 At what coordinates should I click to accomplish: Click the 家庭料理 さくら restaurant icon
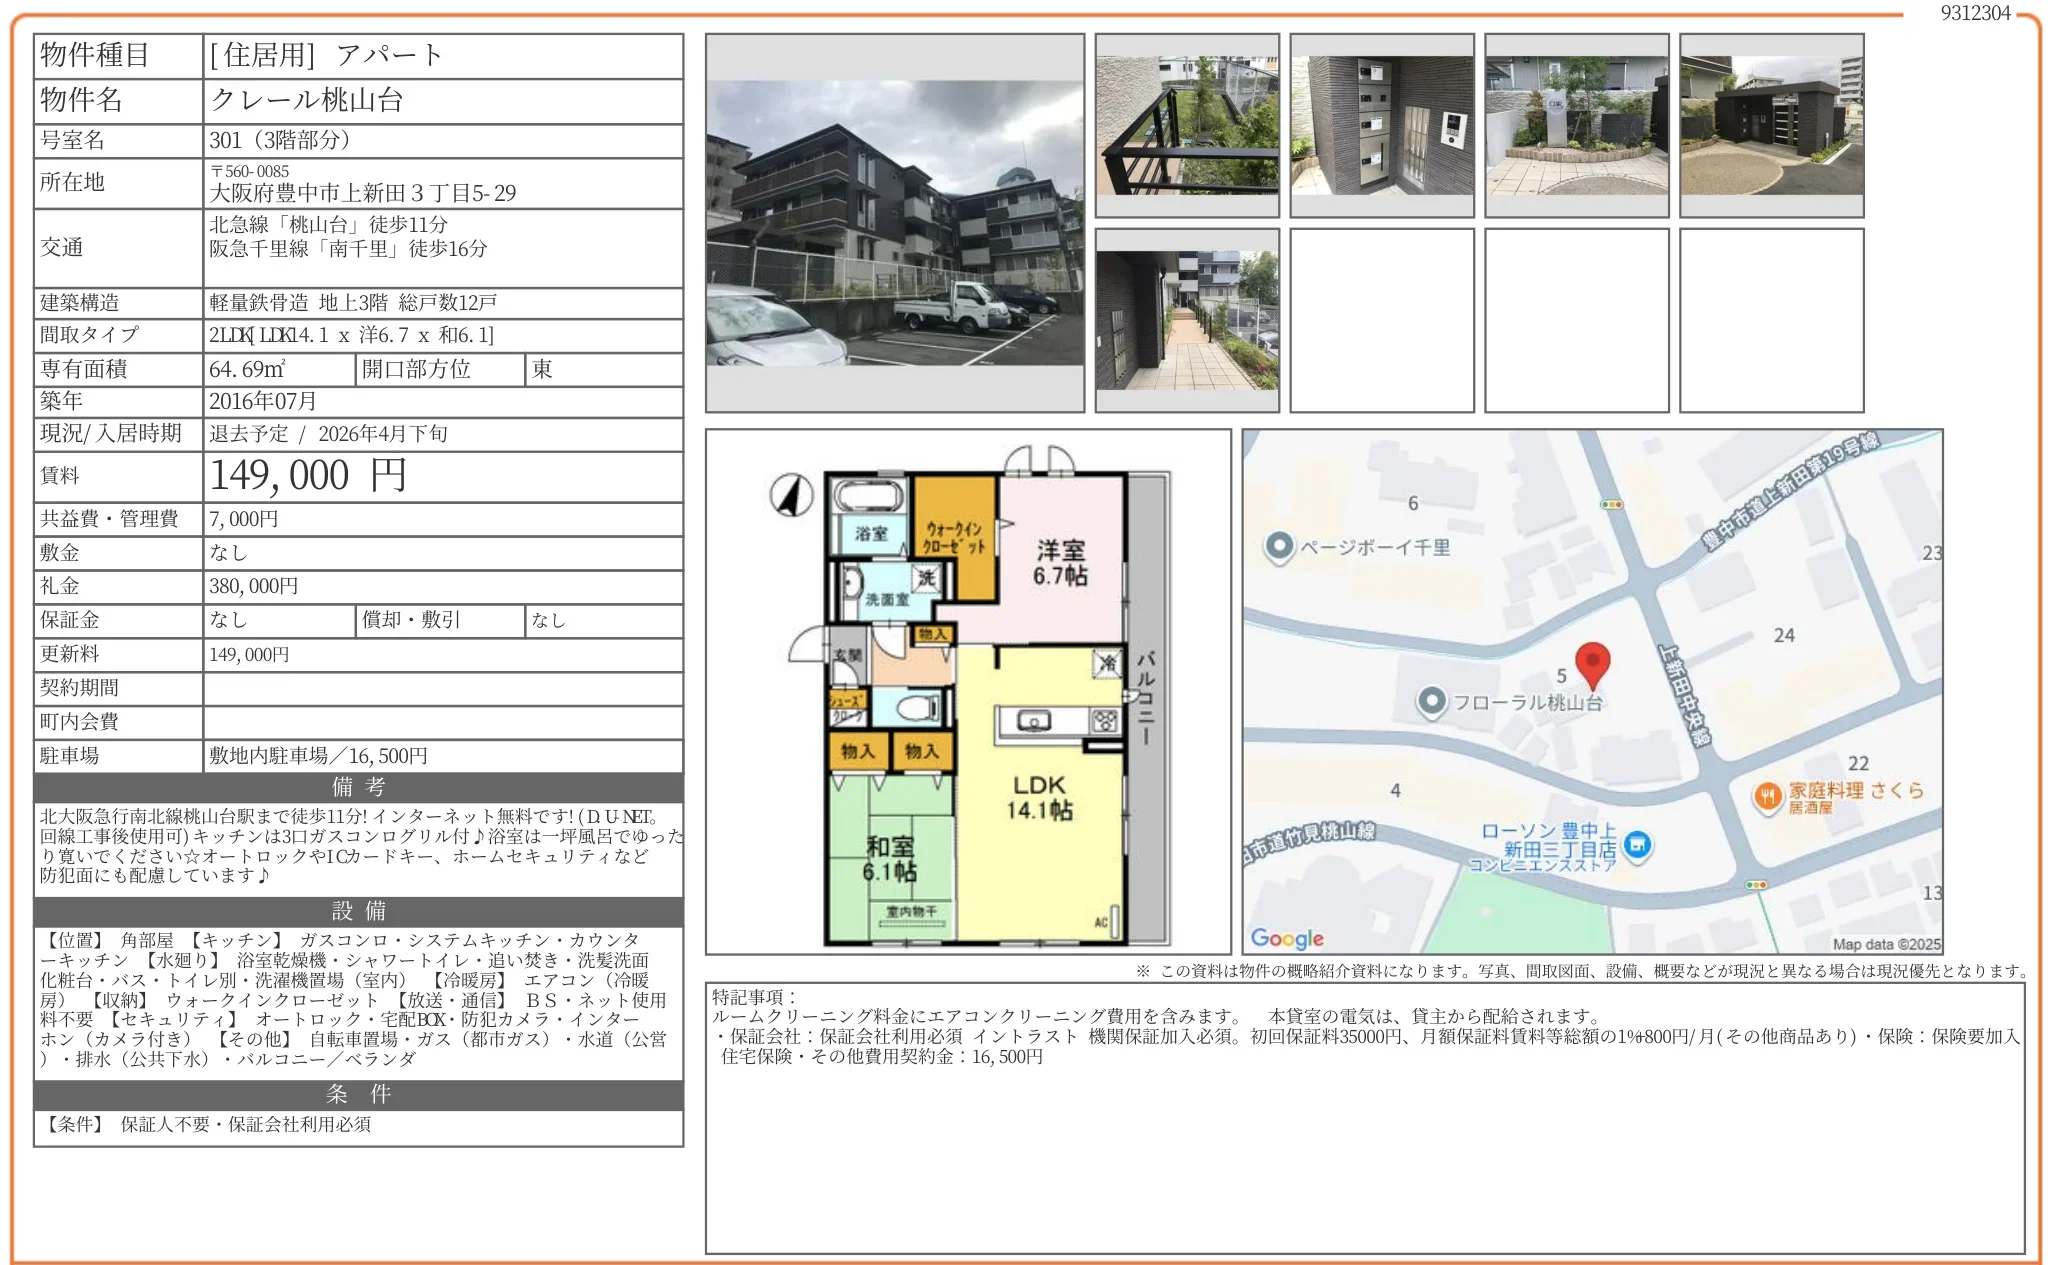(x=1768, y=796)
